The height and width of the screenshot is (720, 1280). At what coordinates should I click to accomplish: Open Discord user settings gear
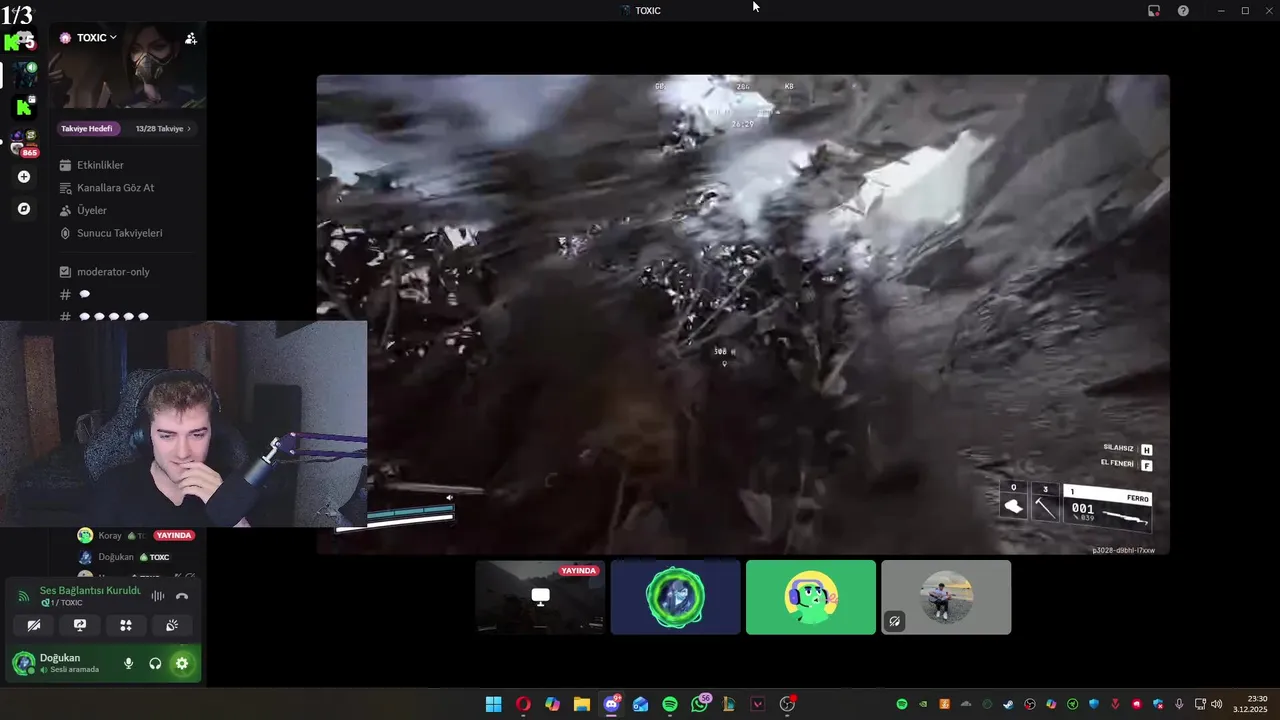[x=182, y=663]
